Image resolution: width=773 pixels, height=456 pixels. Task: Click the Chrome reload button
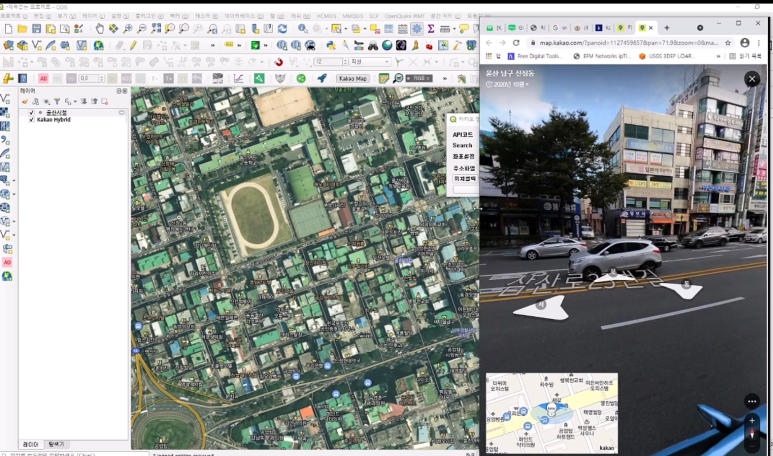pos(516,43)
